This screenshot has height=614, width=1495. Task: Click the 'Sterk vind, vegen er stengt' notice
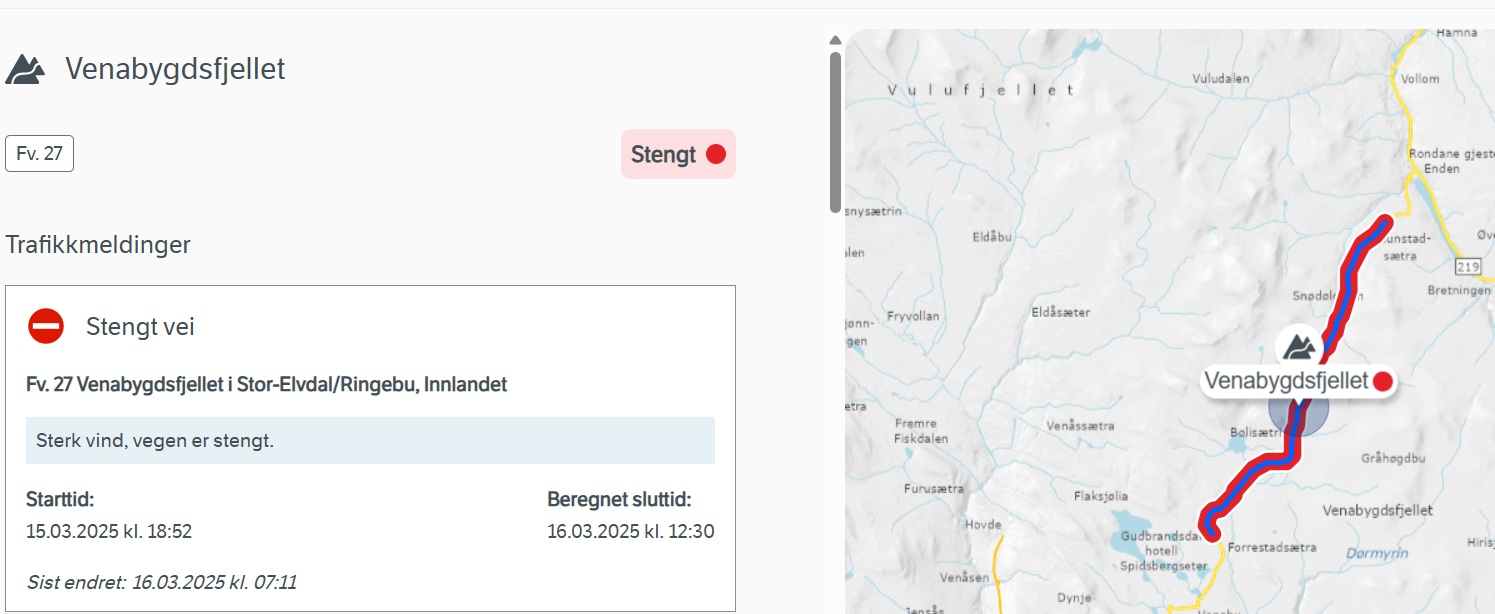(370, 440)
